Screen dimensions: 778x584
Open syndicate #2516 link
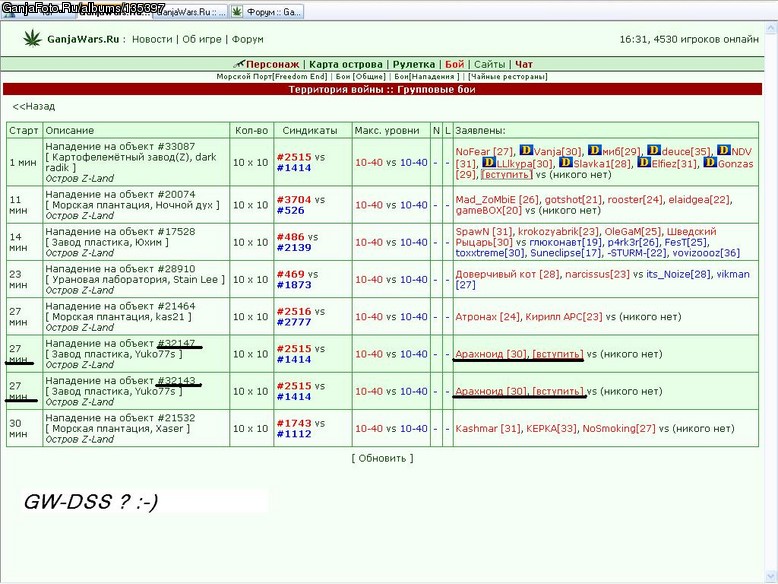294,311
